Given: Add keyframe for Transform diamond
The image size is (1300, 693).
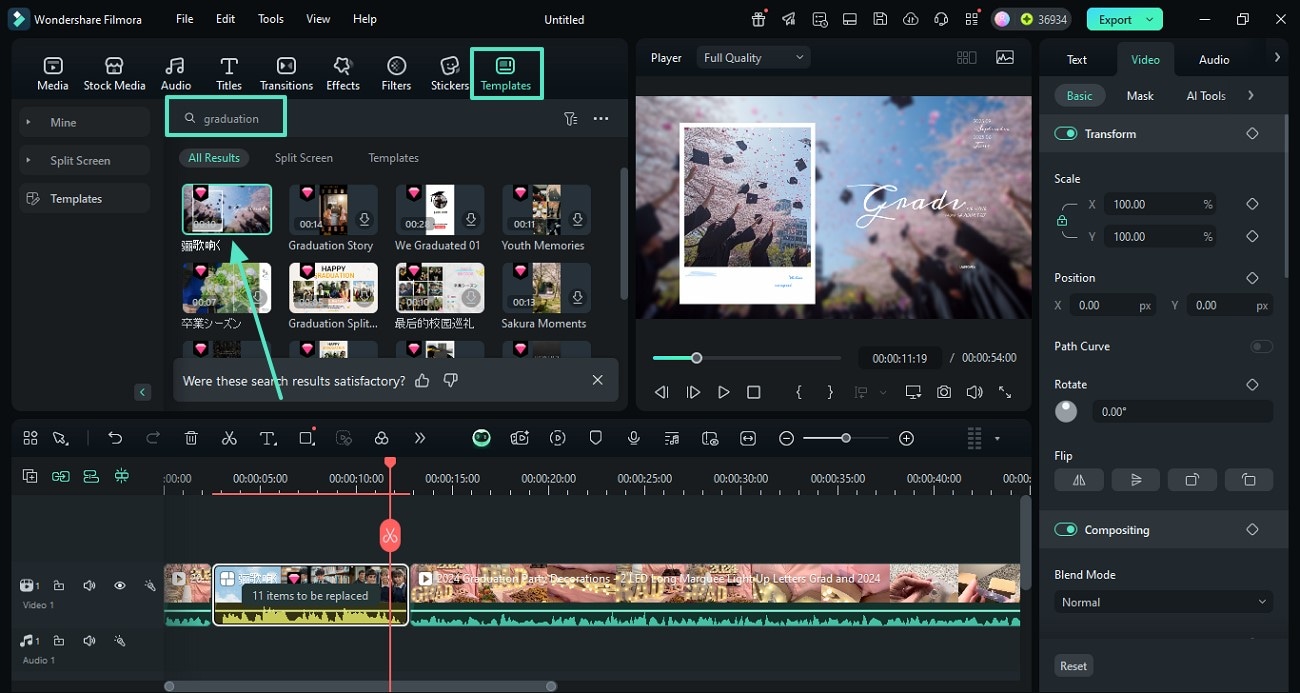Looking at the screenshot, I should pos(1252,134).
